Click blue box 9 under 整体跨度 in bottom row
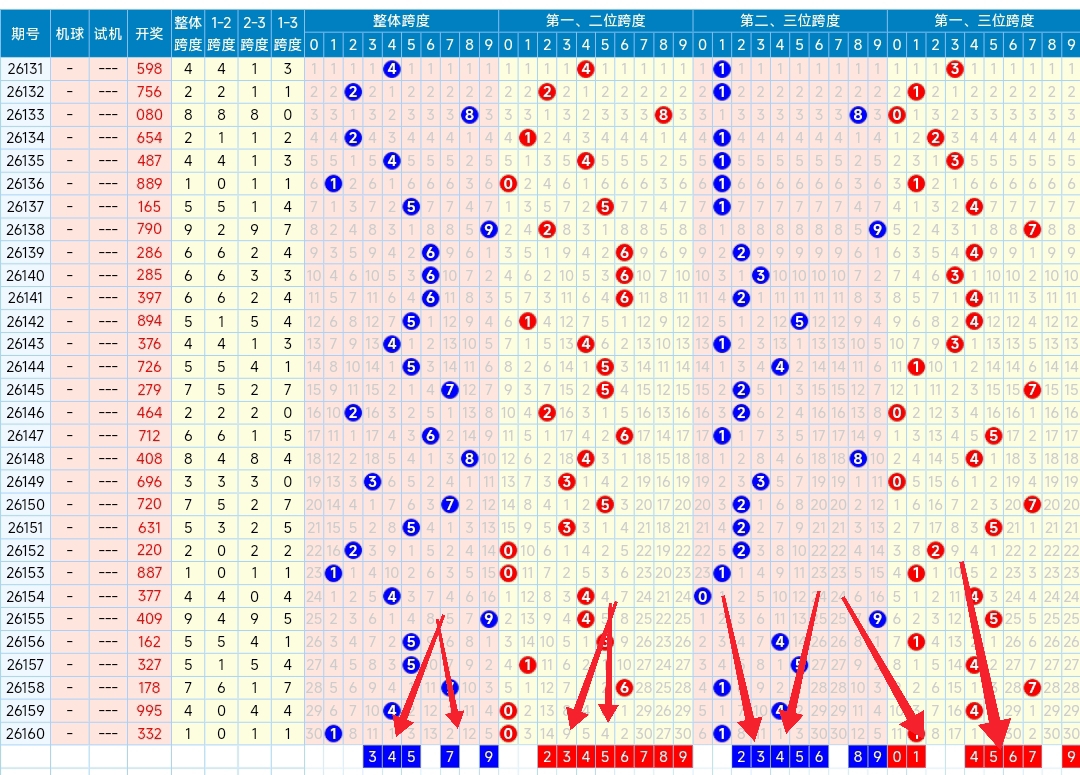Image resolution: width=1080 pixels, height=775 pixels. pyautogui.click(x=488, y=756)
